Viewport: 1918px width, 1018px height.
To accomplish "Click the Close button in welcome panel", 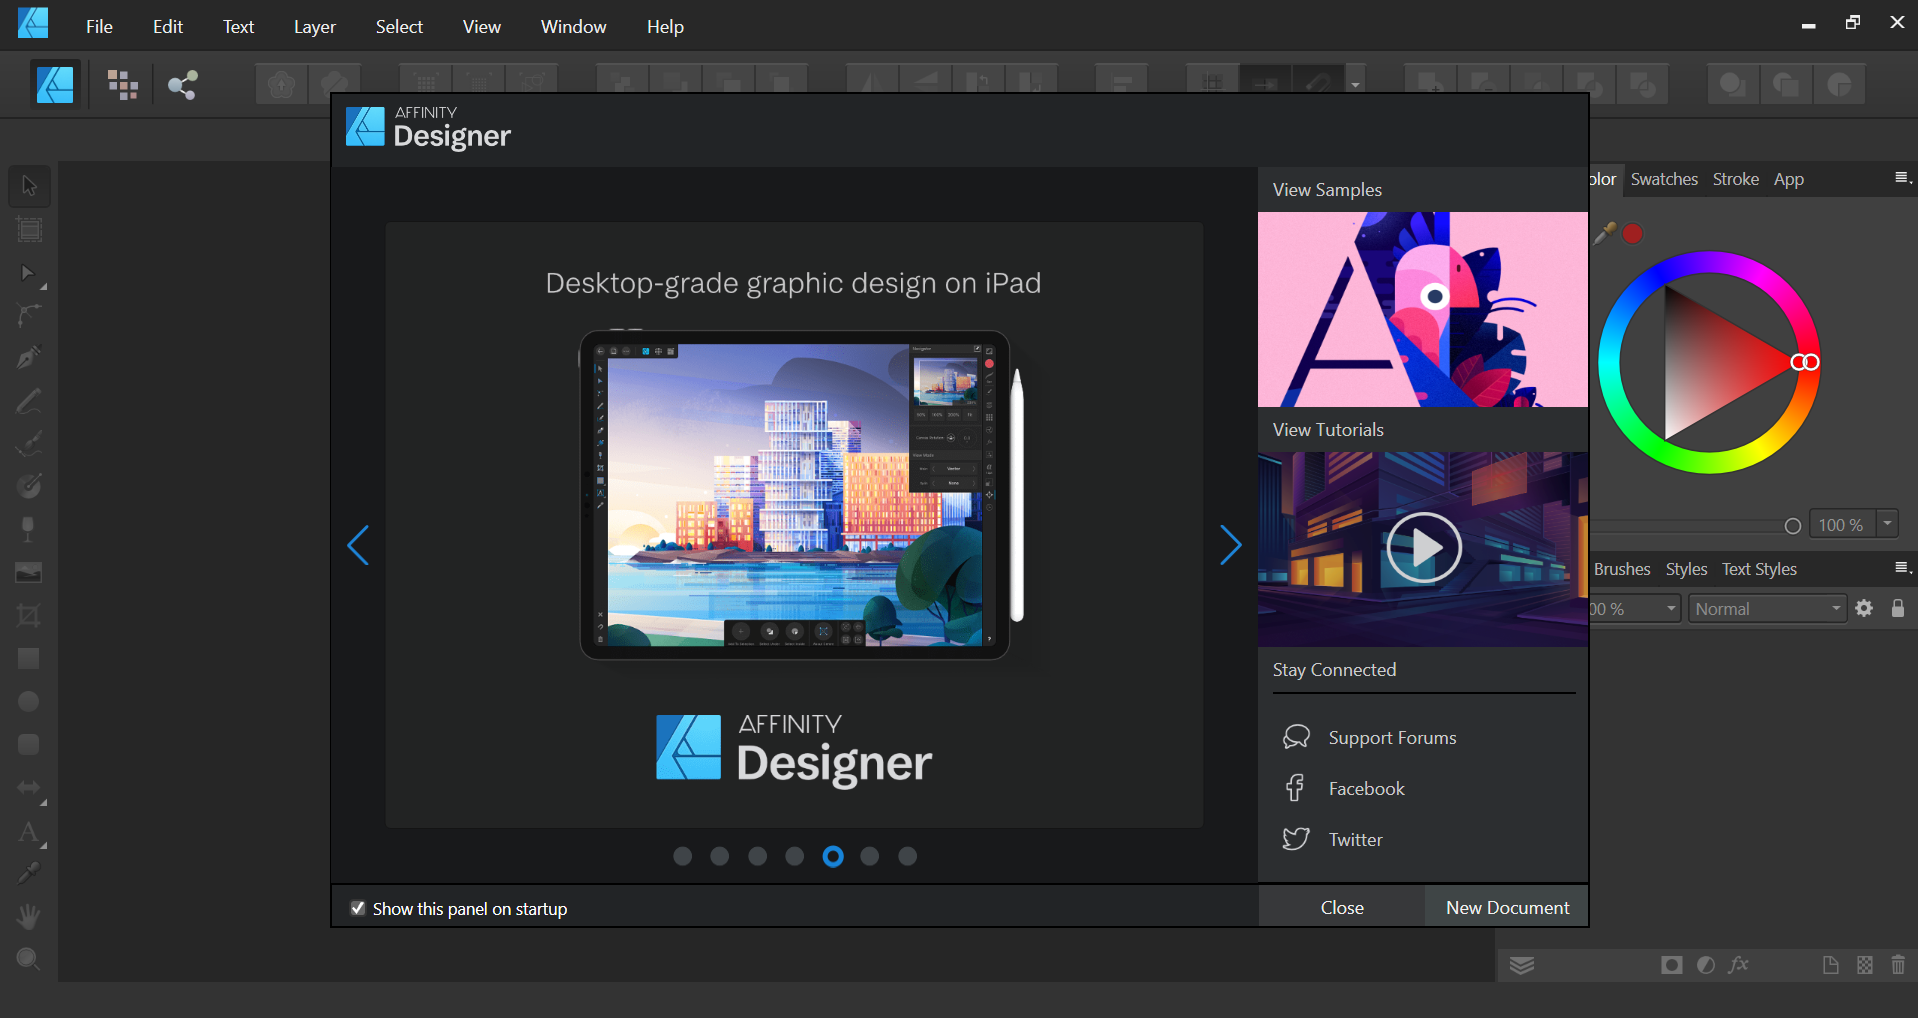I will pos(1342,907).
